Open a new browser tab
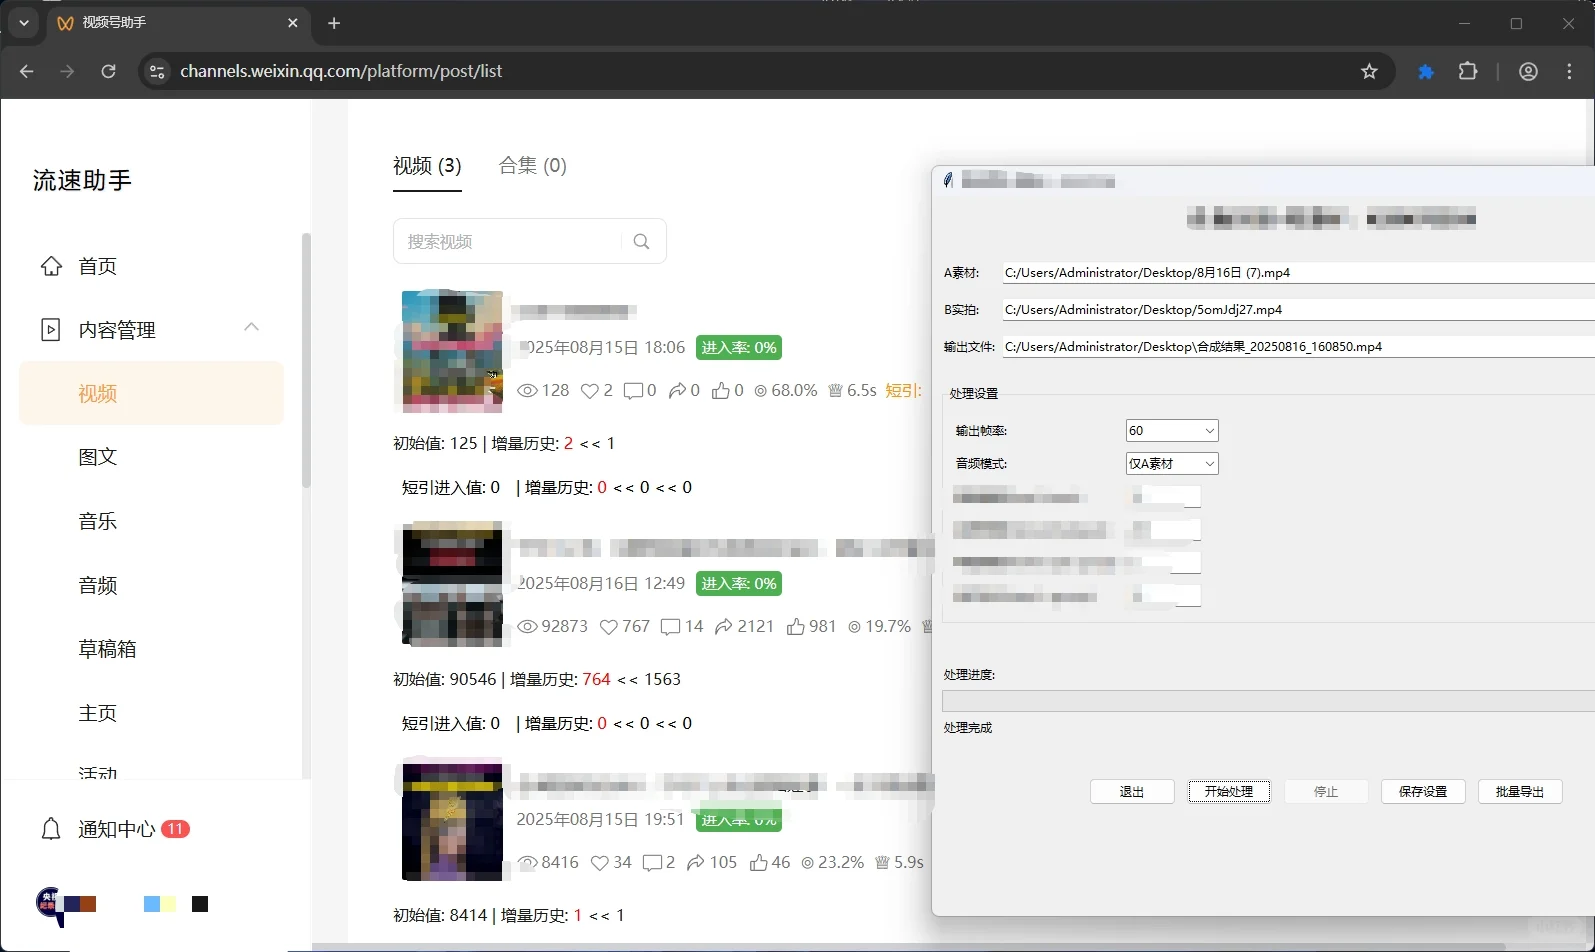The height and width of the screenshot is (952, 1595). pos(334,23)
